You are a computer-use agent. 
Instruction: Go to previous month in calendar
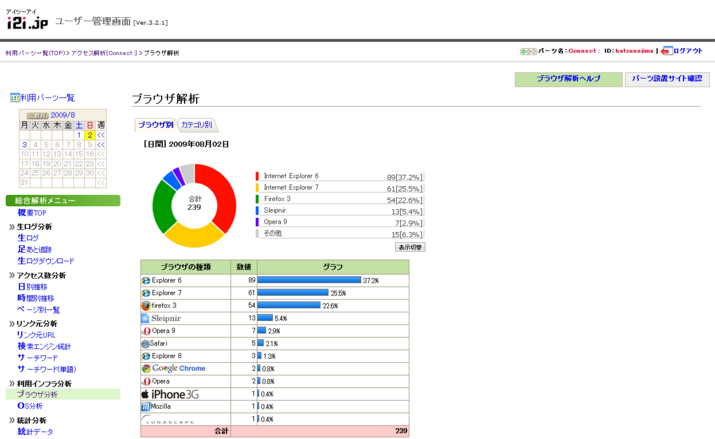pyautogui.click(x=38, y=115)
